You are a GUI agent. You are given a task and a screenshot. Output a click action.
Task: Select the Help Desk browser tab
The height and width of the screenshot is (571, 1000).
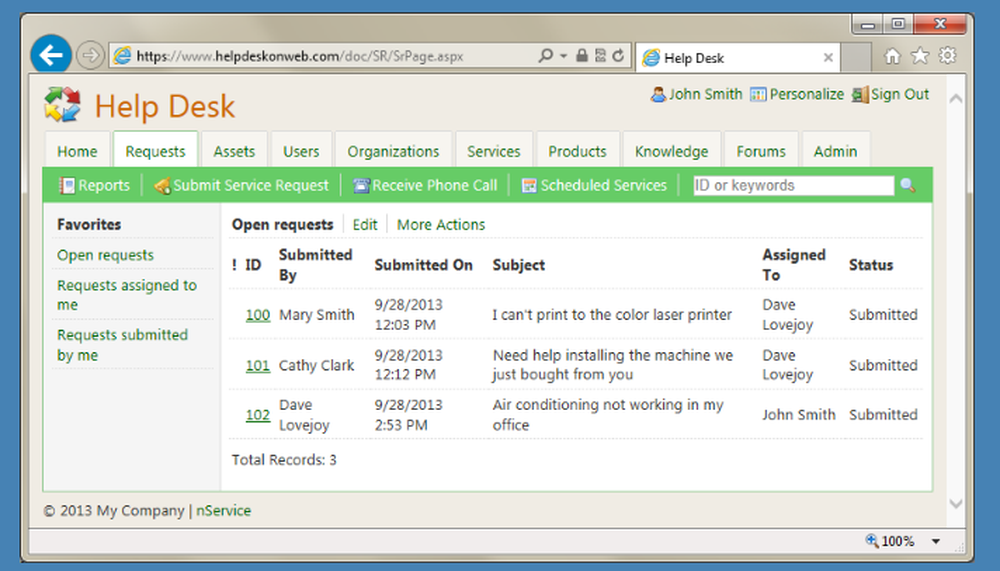[738, 58]
